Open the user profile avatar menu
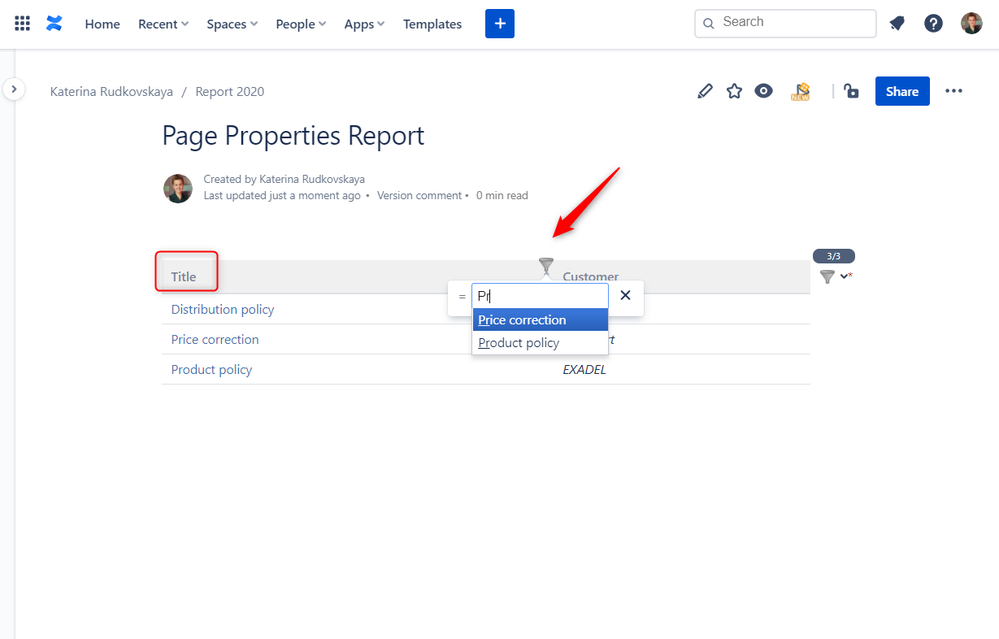 point(972,24)
